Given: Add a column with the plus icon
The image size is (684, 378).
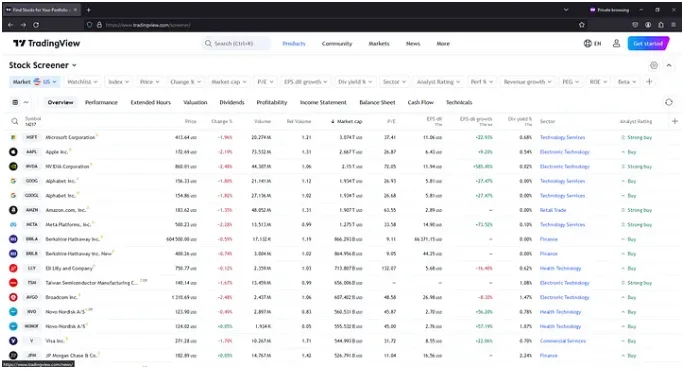Looking at the screenshot, I should pyautogui.click(x=675, y=121).
